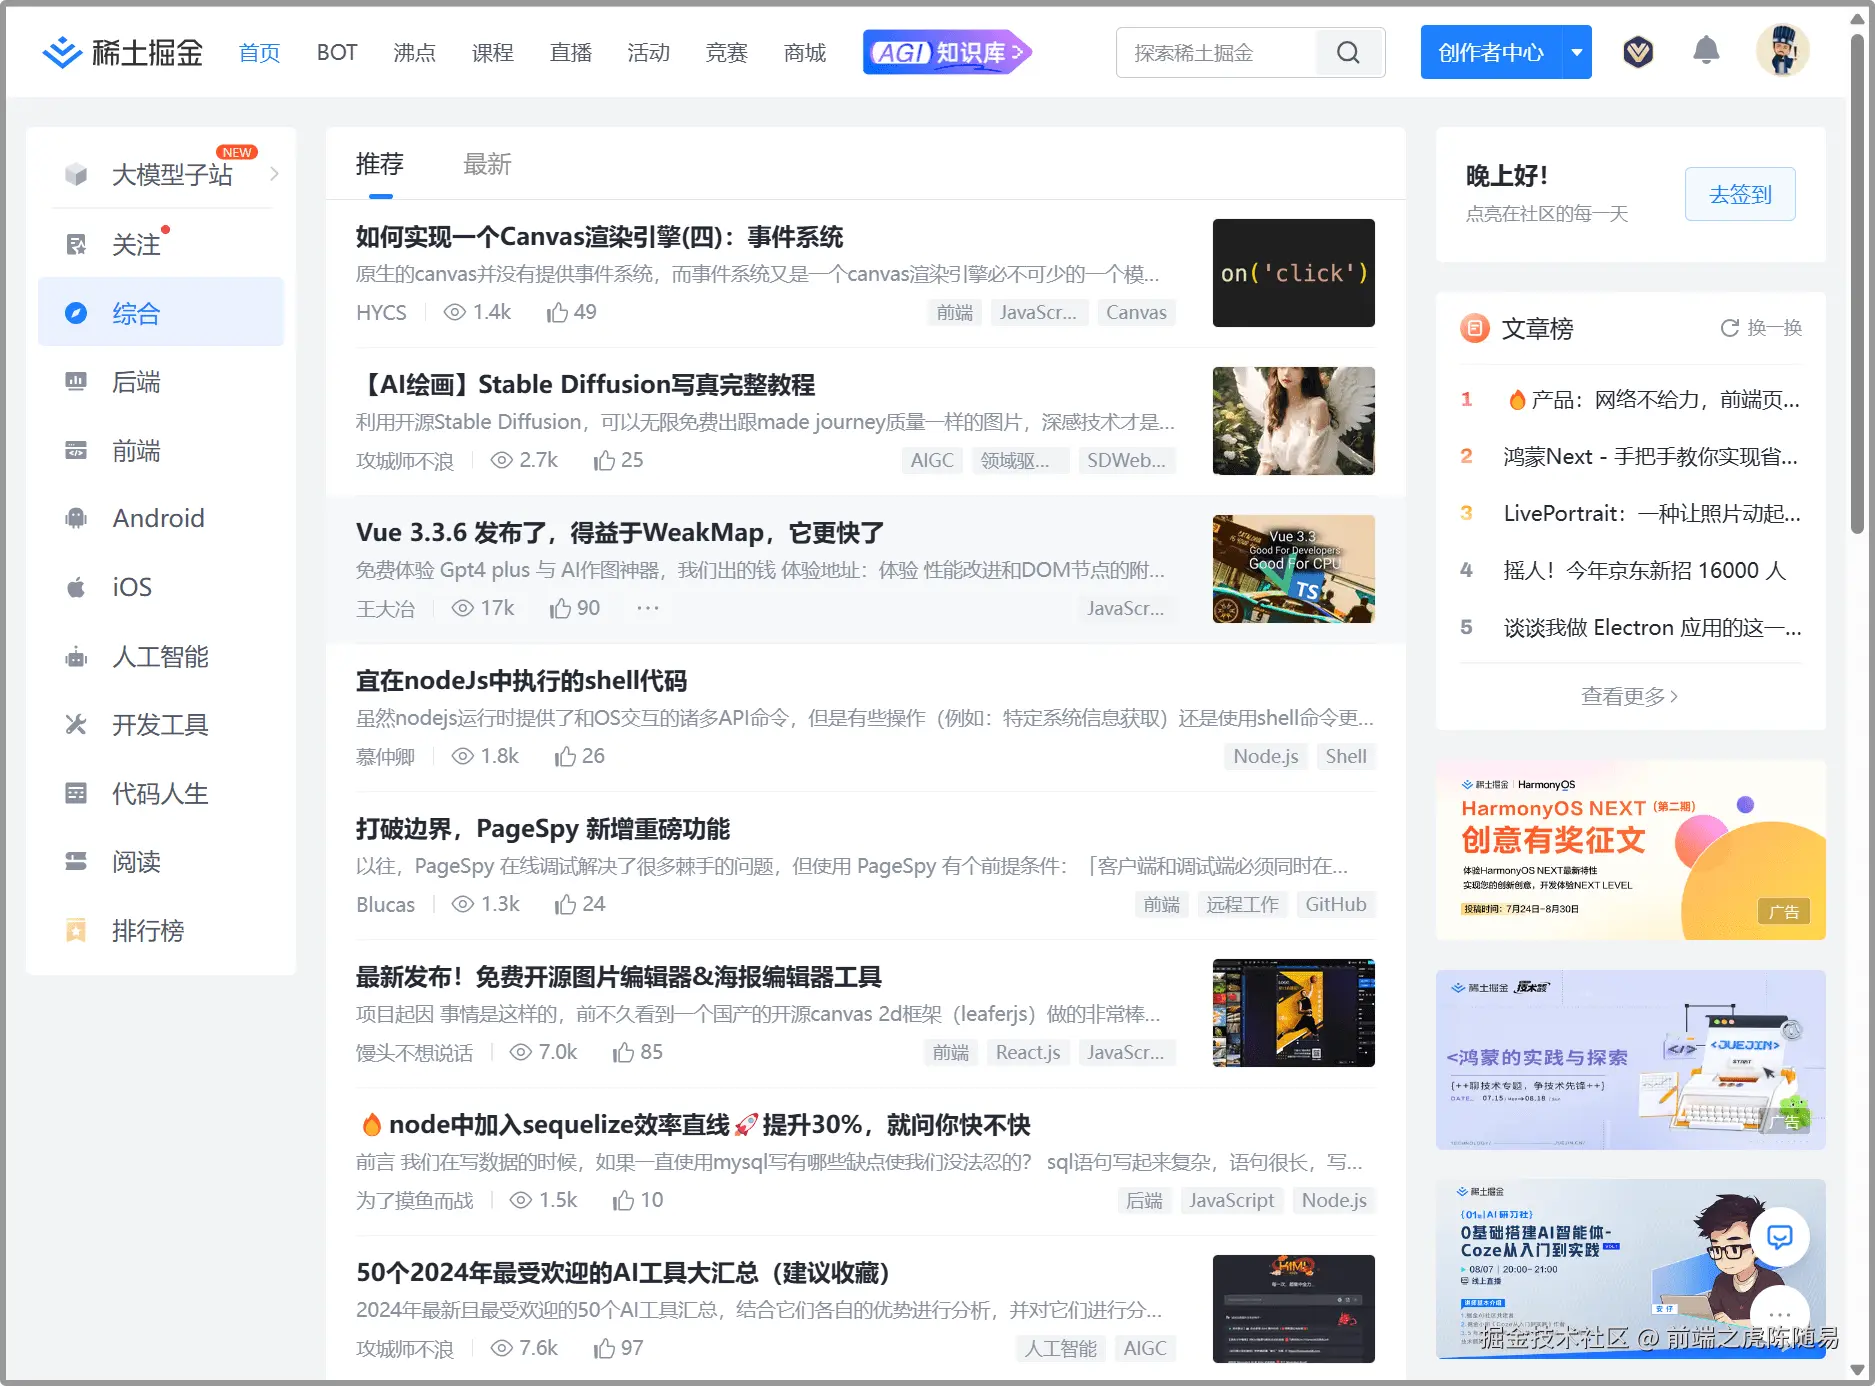Click the 稀土掘金 logo

click(x=120, y=52)
